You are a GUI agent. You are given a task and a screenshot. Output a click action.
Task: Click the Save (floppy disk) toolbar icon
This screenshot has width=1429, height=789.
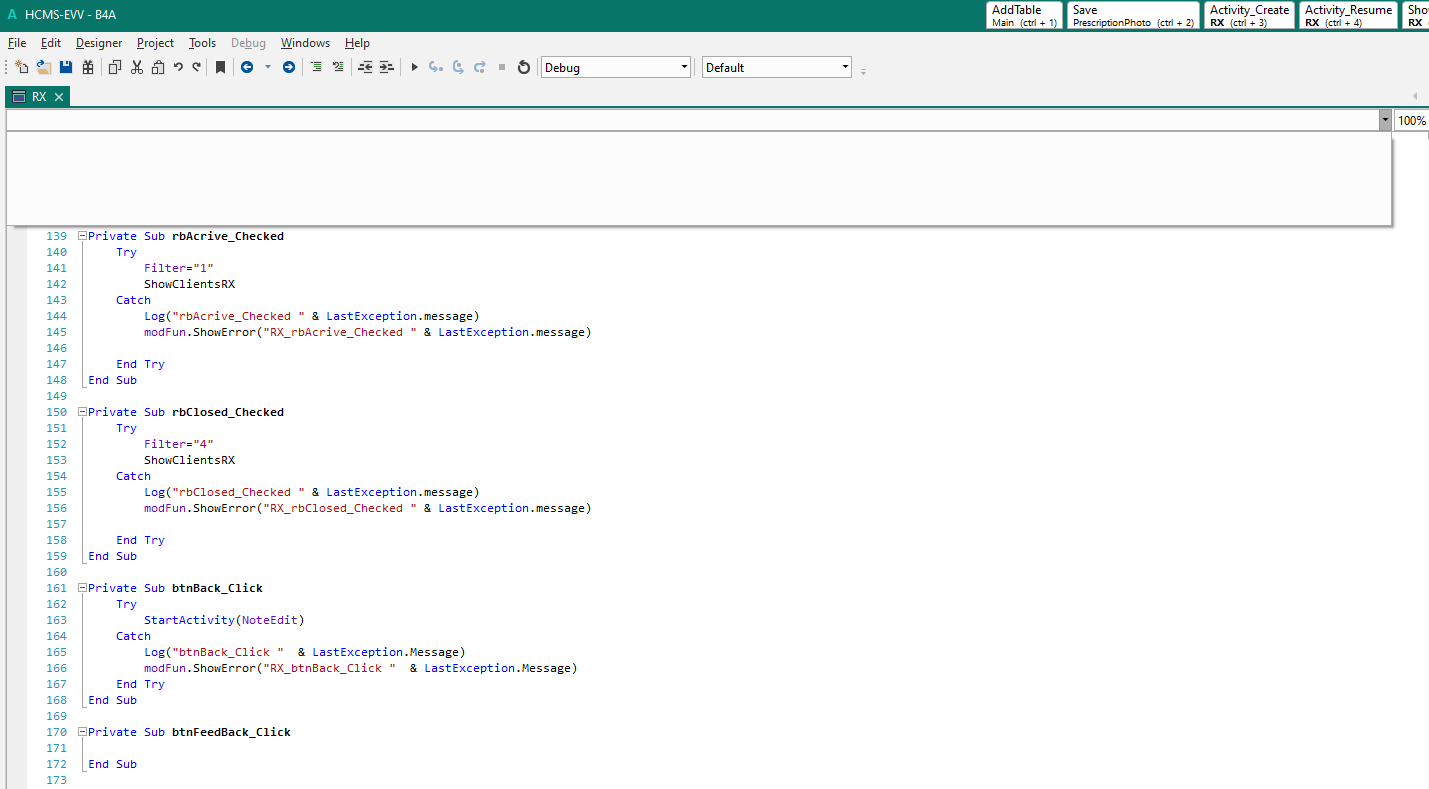(x=66, y=67)
